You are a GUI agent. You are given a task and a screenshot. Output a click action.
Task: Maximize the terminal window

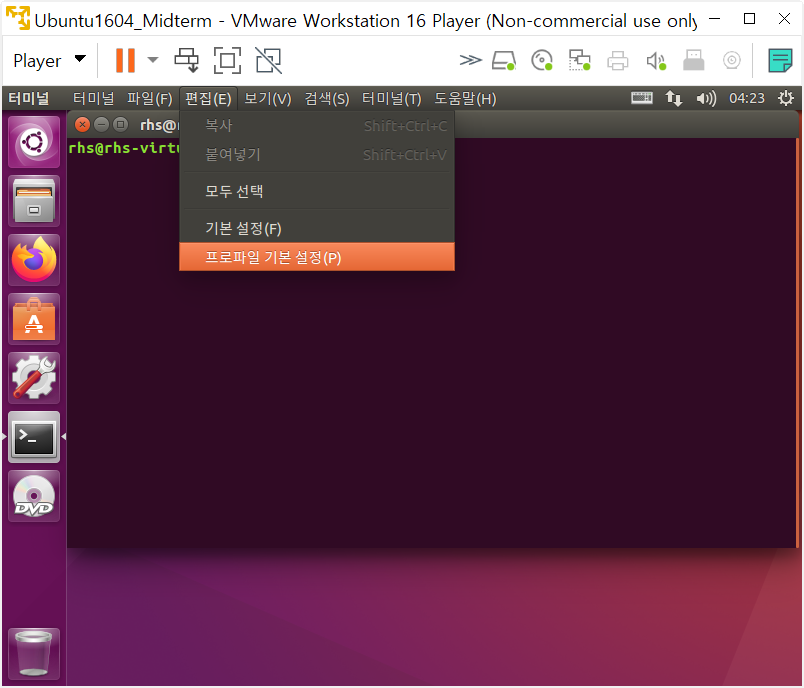coord(120,125)
